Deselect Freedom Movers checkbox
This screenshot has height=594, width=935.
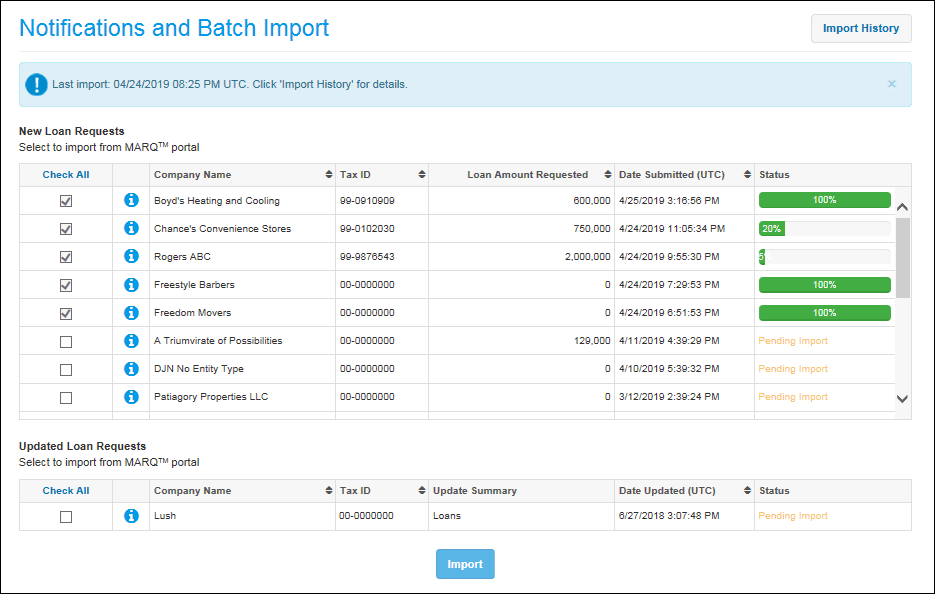click(66, 313)
